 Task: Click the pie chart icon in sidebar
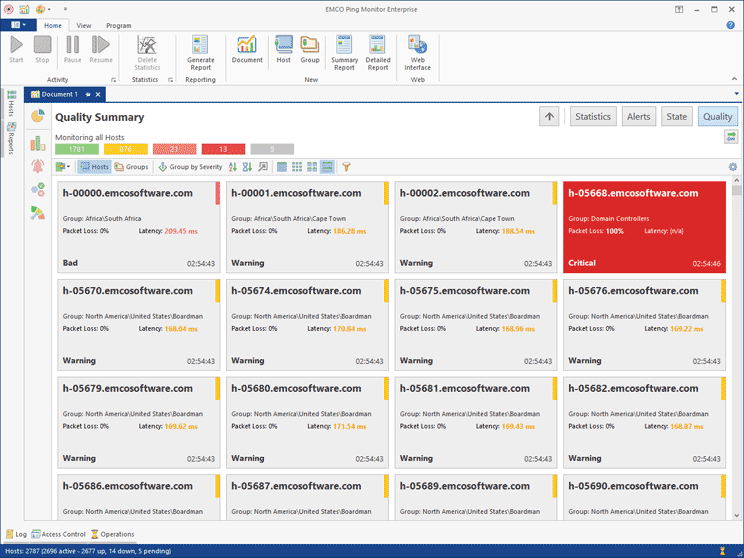click(38, 117)
